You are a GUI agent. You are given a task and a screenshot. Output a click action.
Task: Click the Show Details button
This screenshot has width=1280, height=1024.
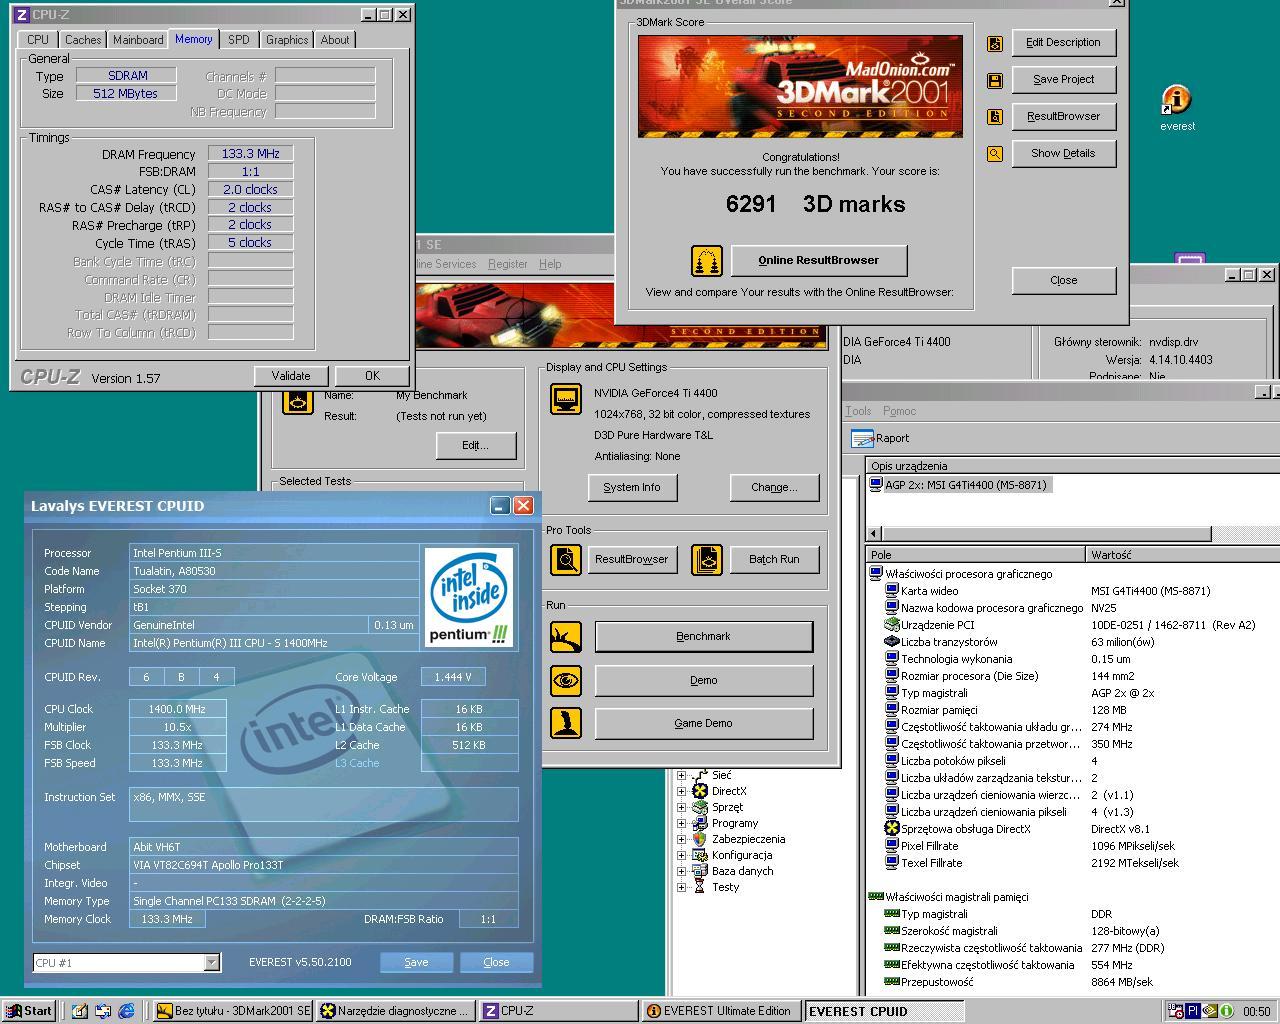tap(1063, 153)
